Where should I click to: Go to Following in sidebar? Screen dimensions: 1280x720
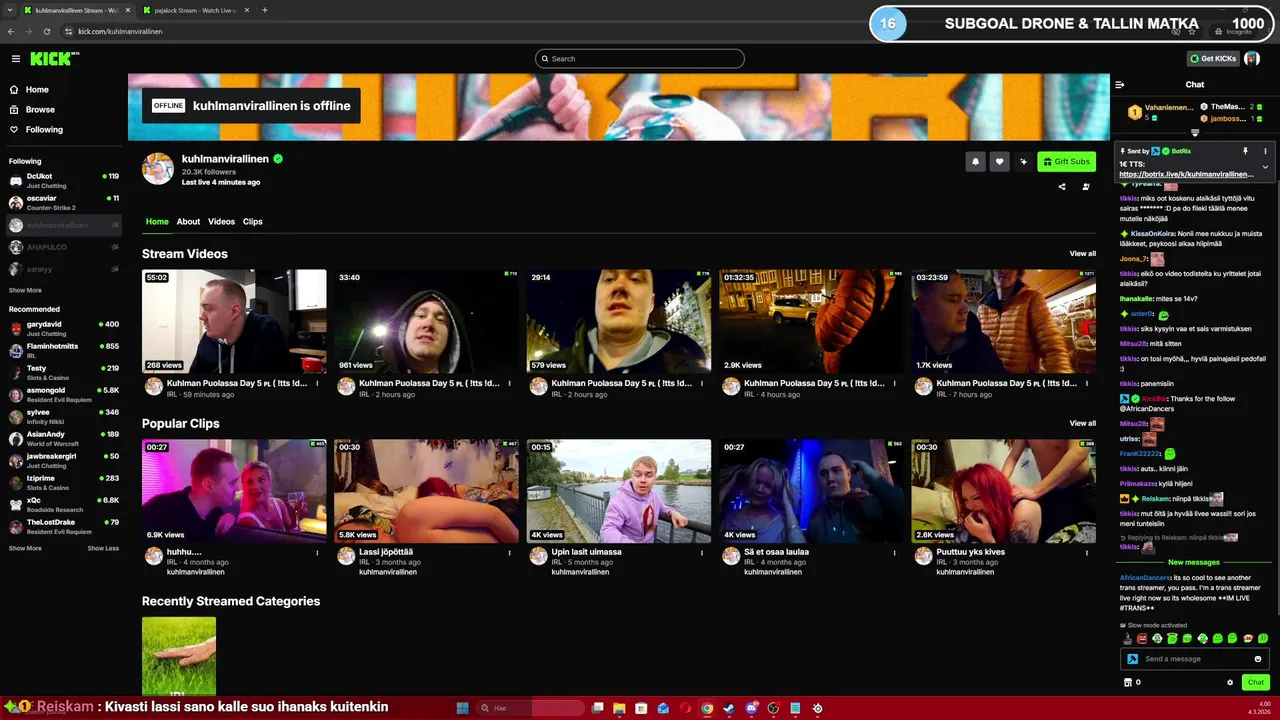pos(44,130)
